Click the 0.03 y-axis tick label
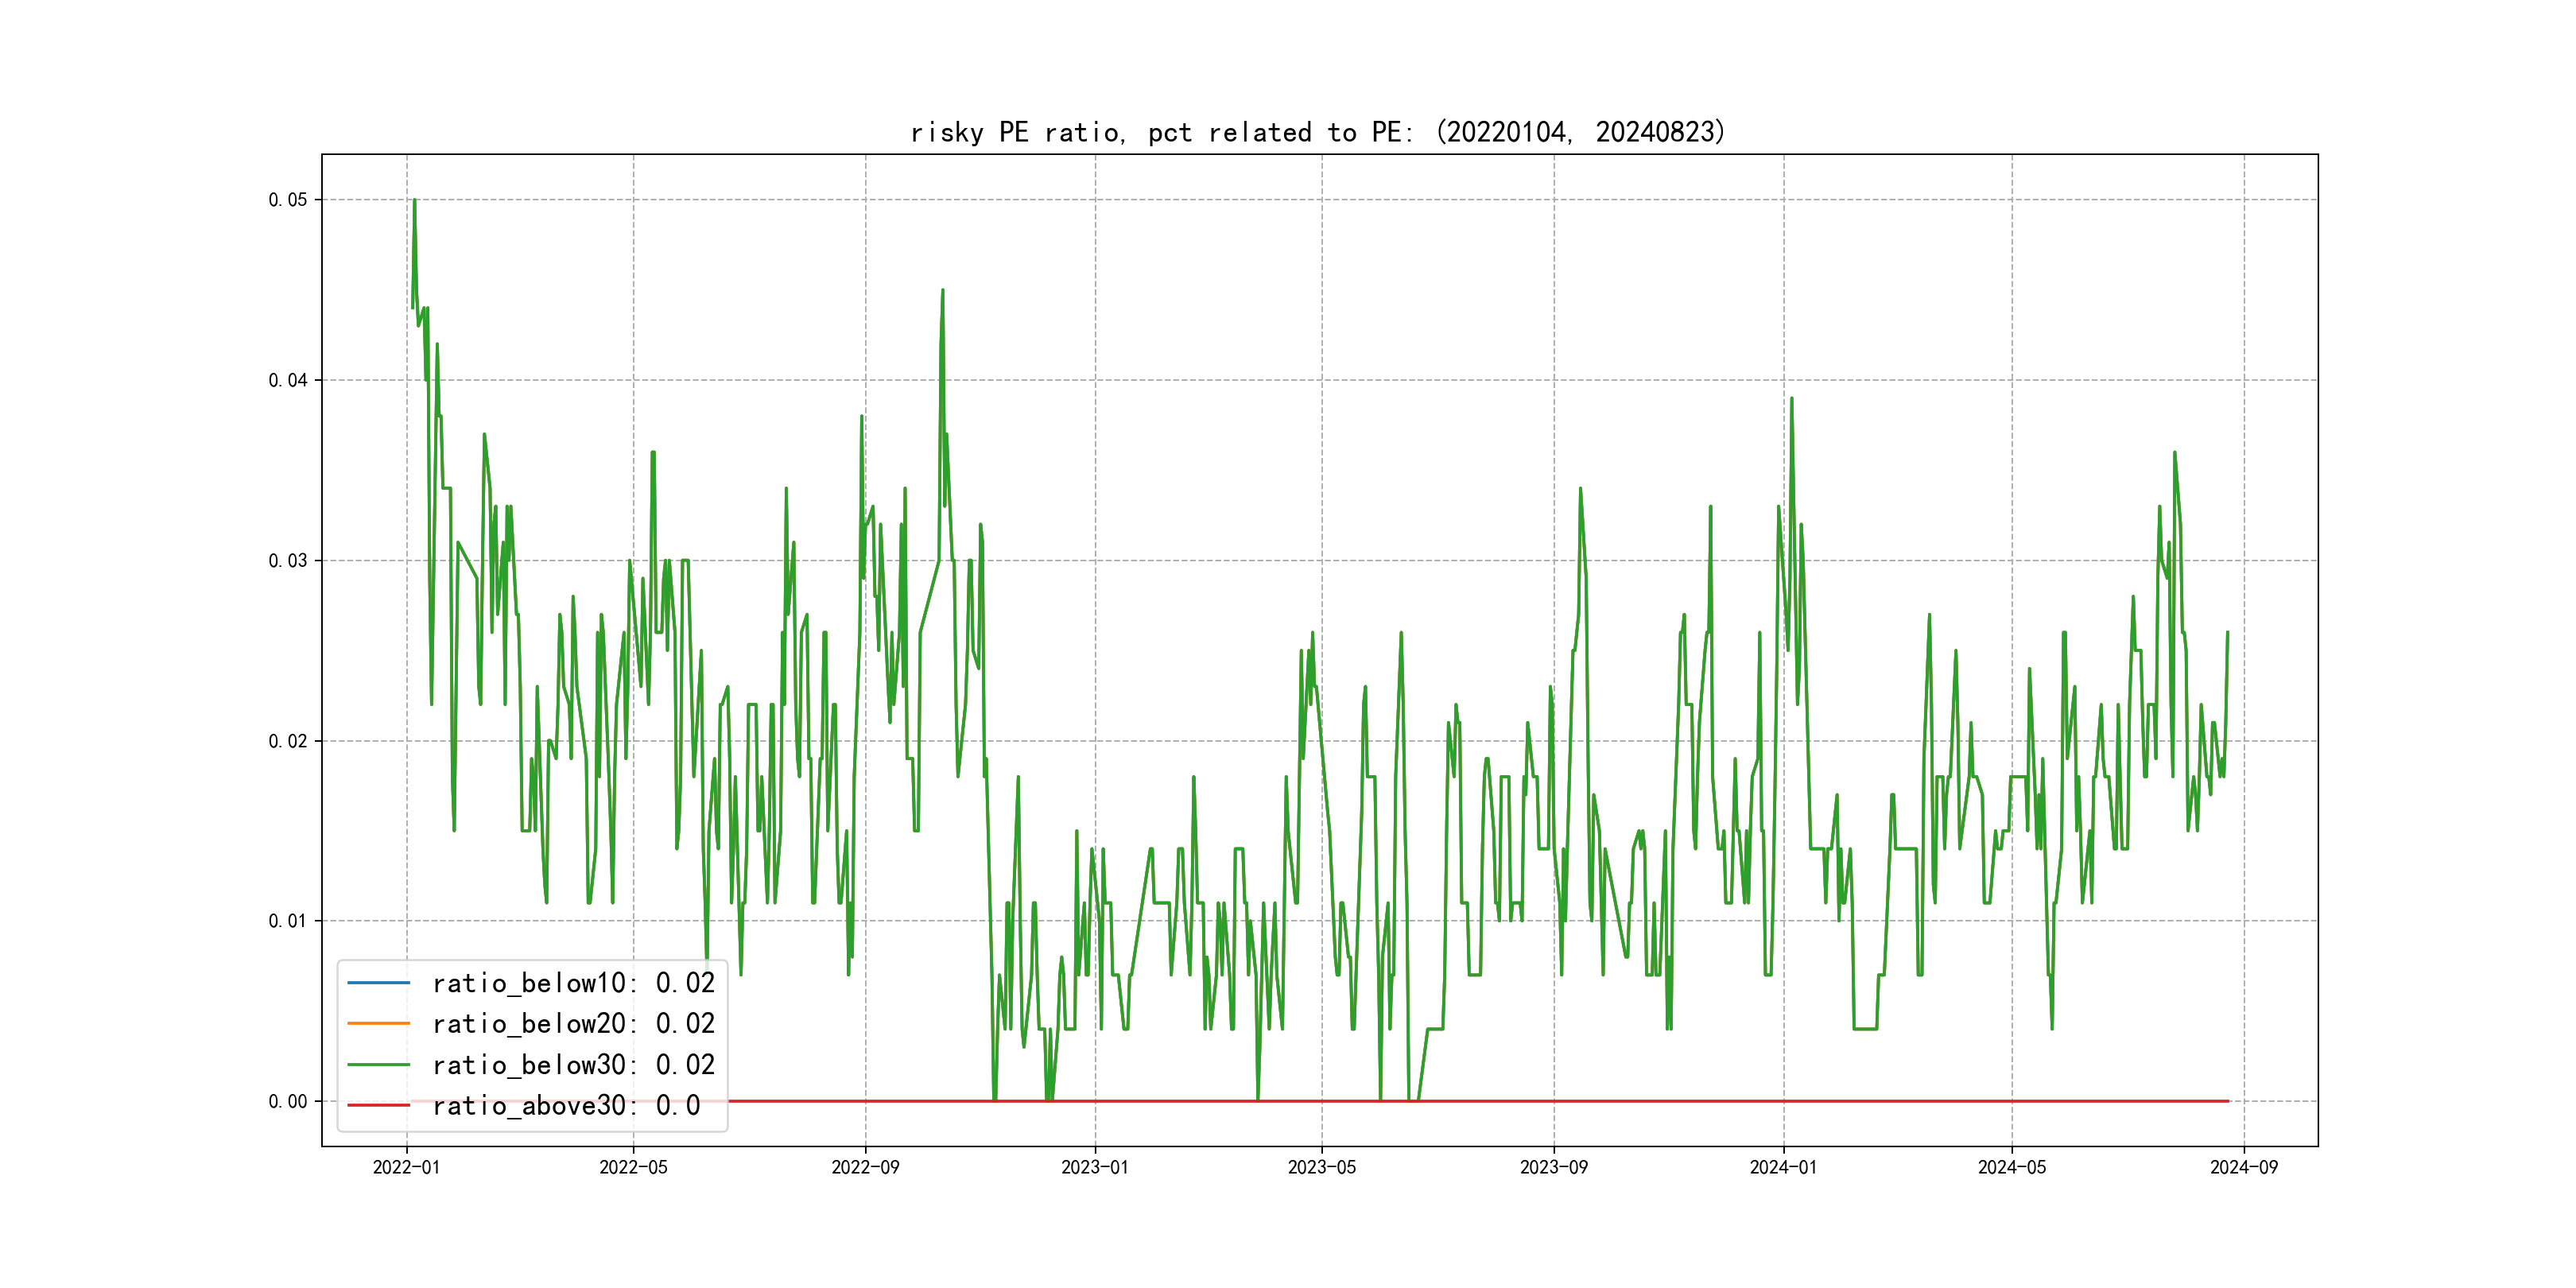This screenshot has width=2576, height=1288. tap(288, 561)
